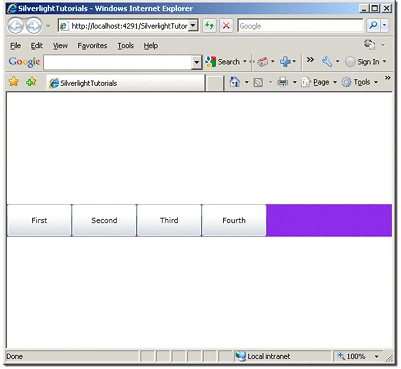Stop loading with the red X icon
Image resolution: width=401 pixels, height=369 pixels.
[x=226, y=26]
